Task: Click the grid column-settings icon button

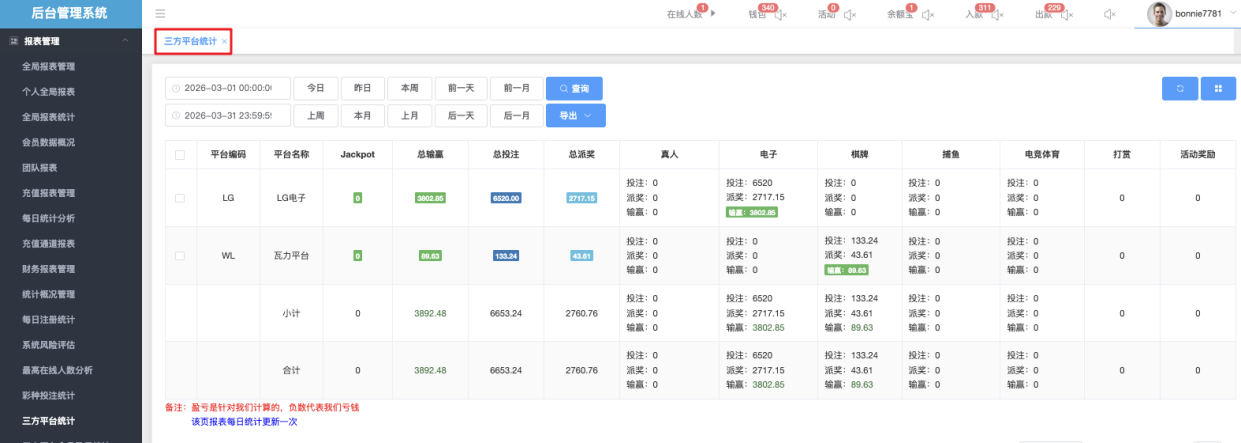Action: 1218,88
